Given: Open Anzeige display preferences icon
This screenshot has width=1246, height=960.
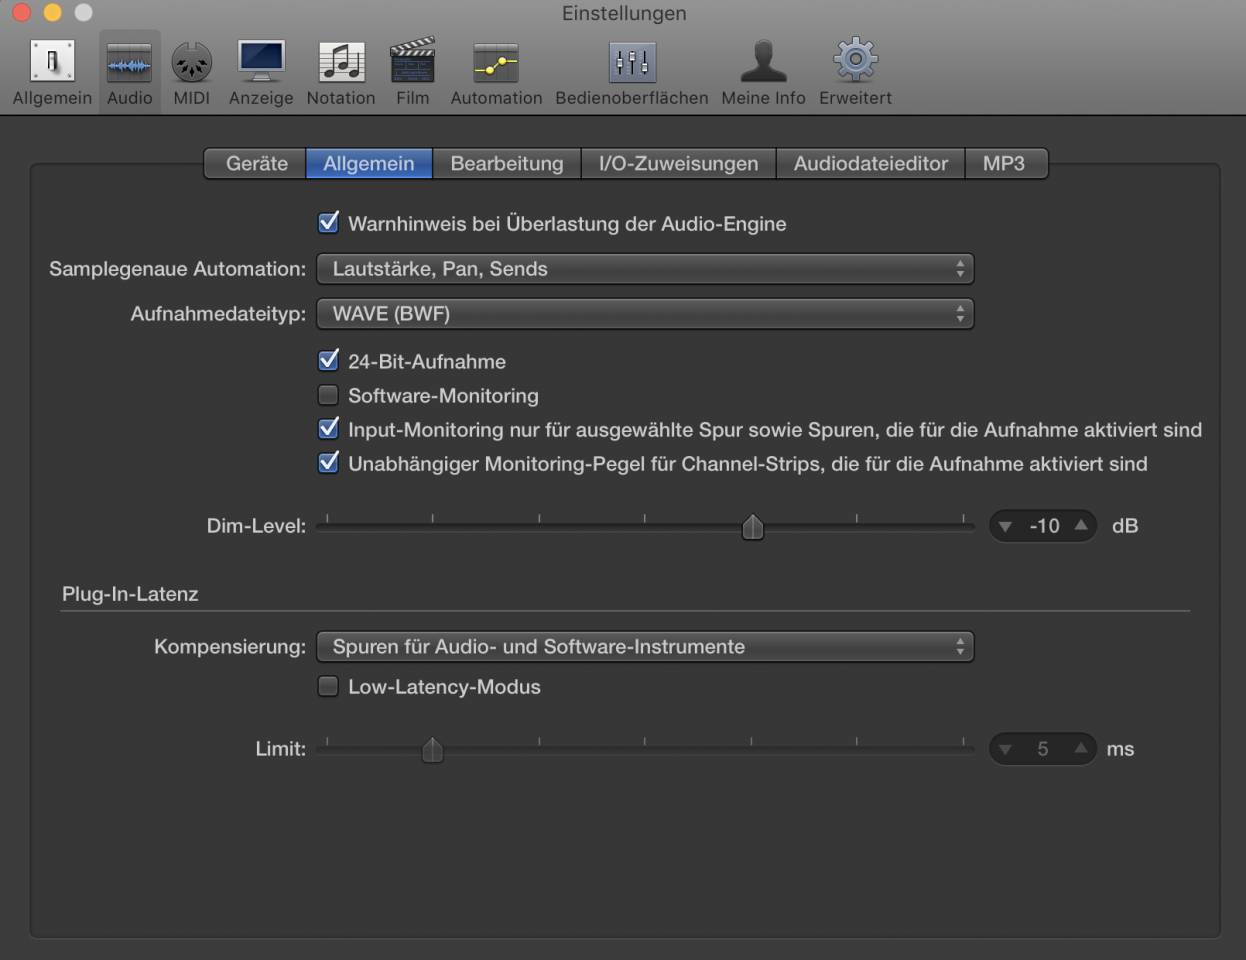Looking at the screenshot, I should coord(261,62).
